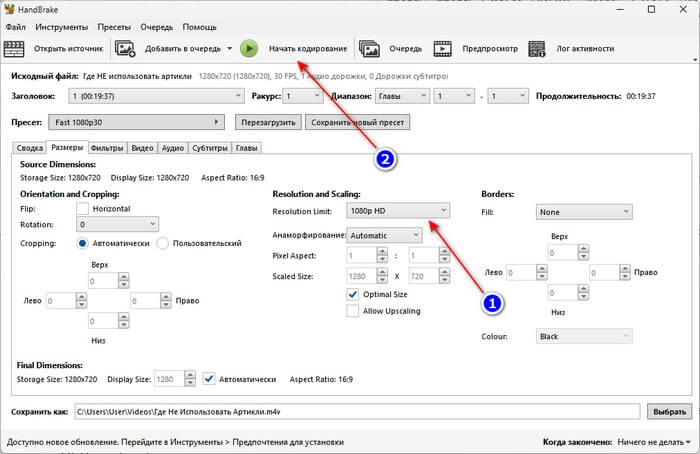
Task: Click the toolbar overflow arrow at right
Action: (695, 59)
